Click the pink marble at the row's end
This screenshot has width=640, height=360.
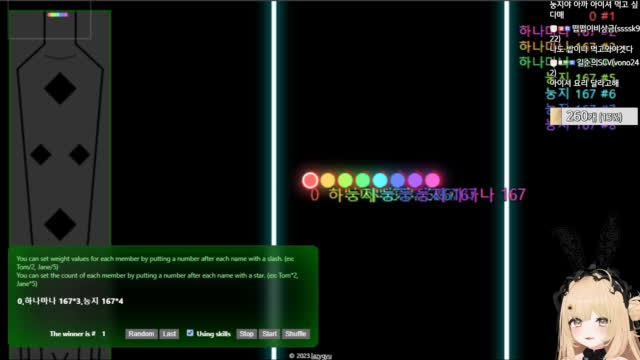click(432, 180)
